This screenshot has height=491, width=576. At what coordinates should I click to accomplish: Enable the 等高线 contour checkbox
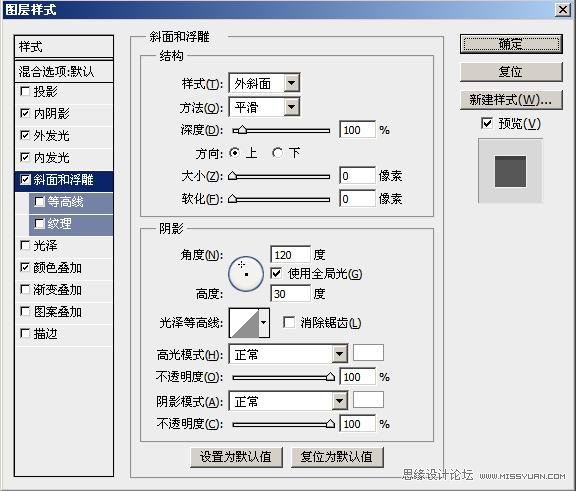[x=39, y=201]
